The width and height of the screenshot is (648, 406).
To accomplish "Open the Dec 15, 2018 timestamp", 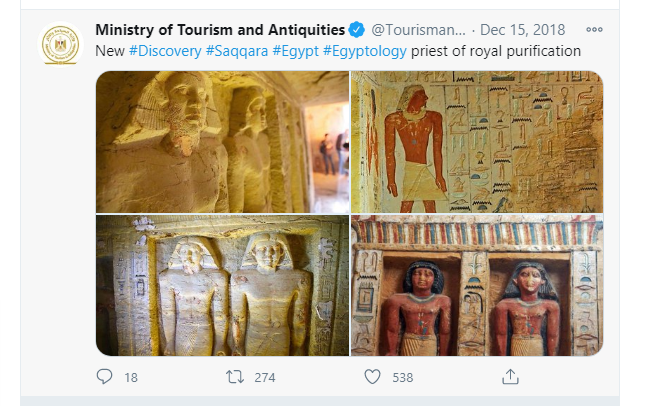I will (522, 30).
